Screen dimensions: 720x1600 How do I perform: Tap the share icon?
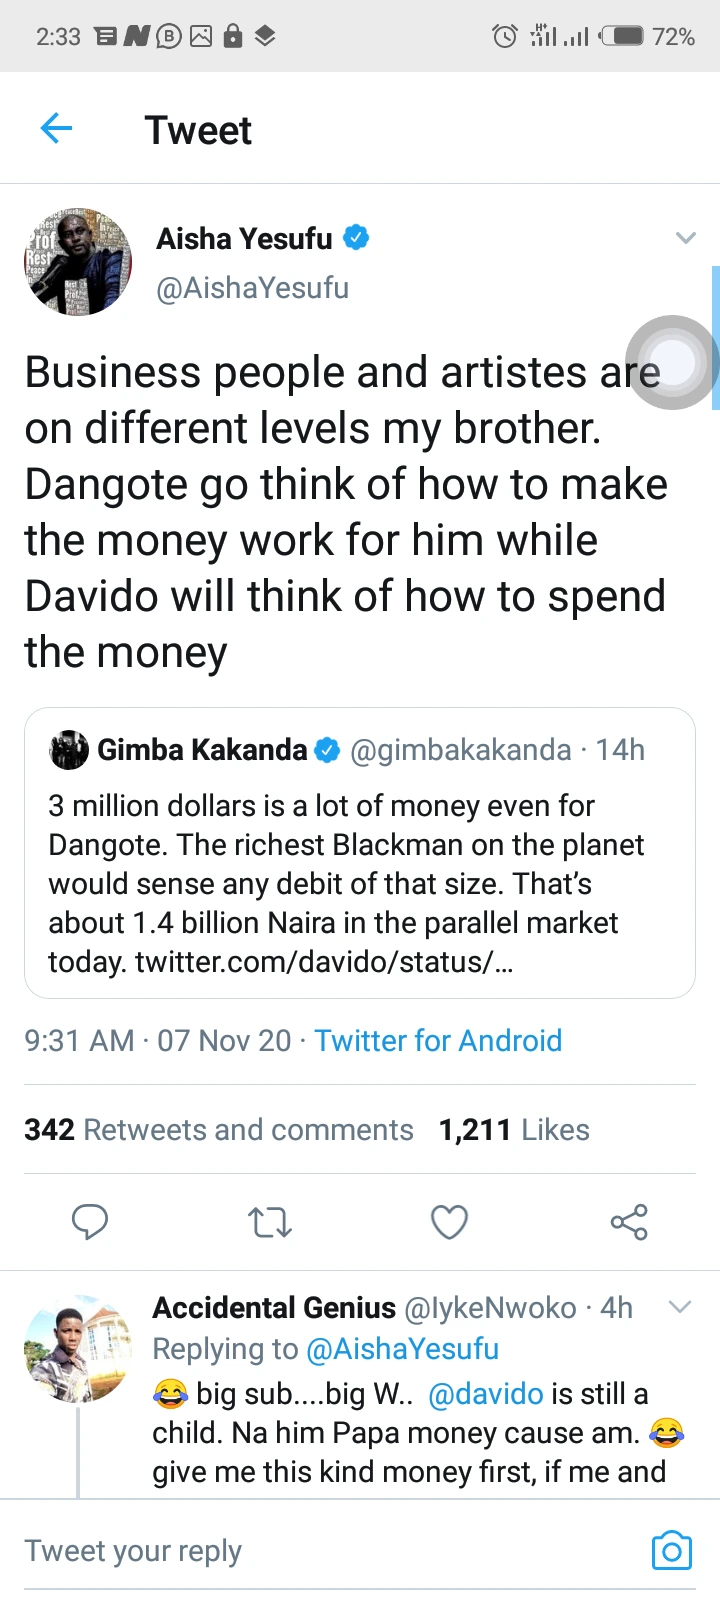pos(629,1222)
